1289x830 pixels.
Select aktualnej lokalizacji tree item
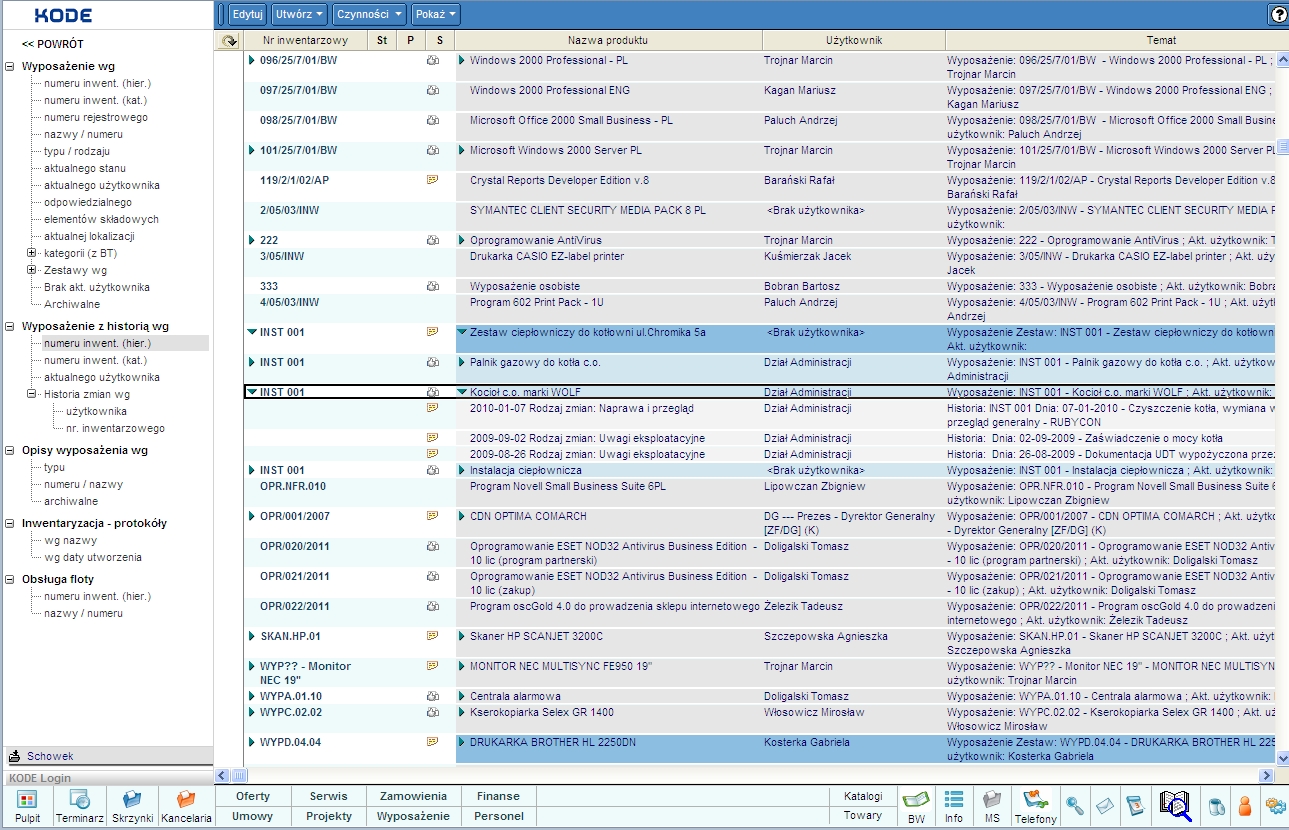[x=89, y=236]
